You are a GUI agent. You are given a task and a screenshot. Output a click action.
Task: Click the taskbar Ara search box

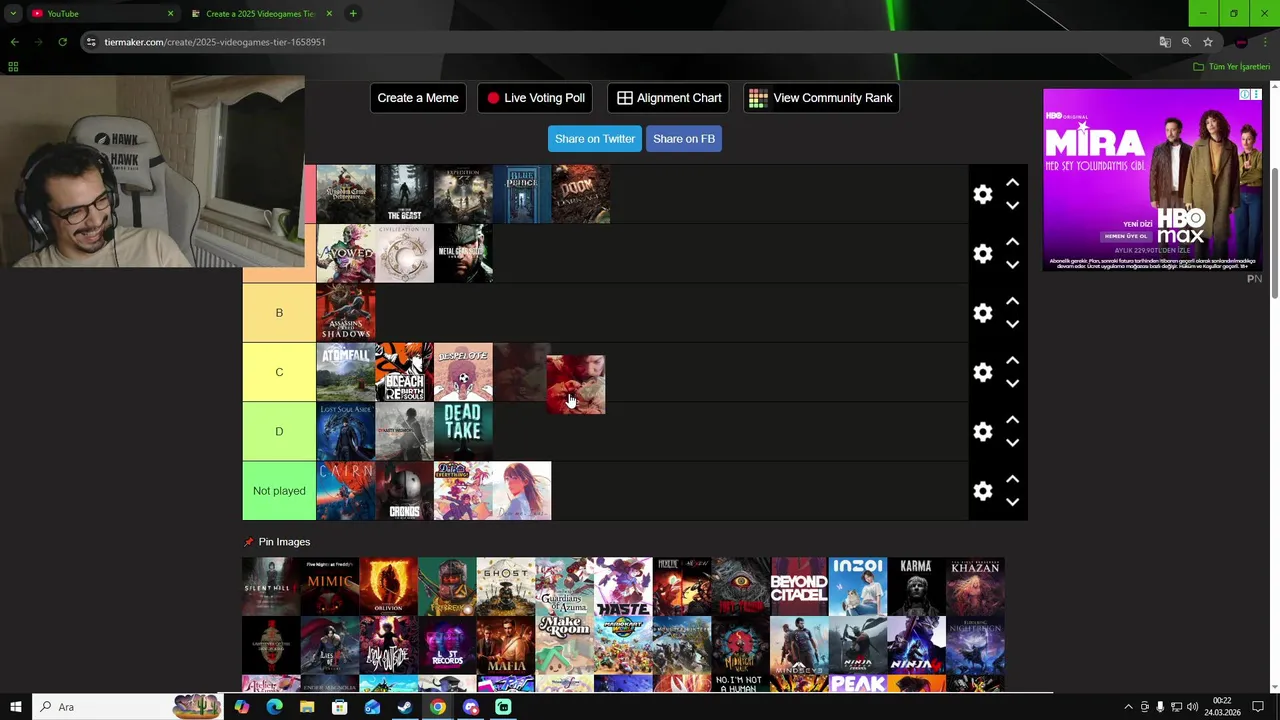coord(127,707)
